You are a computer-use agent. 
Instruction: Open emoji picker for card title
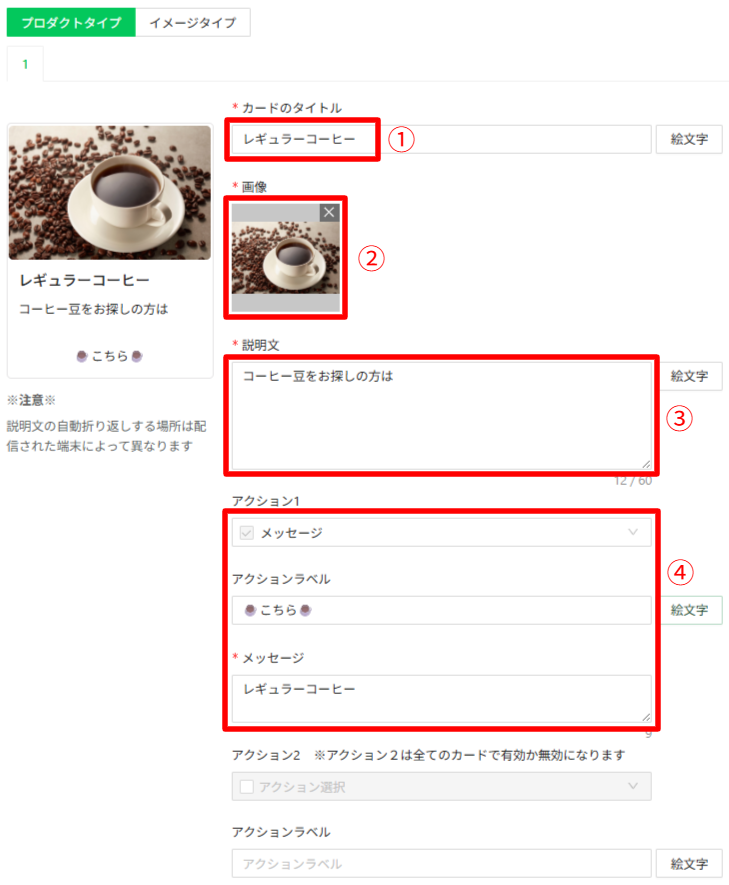(x=689, y=139)
